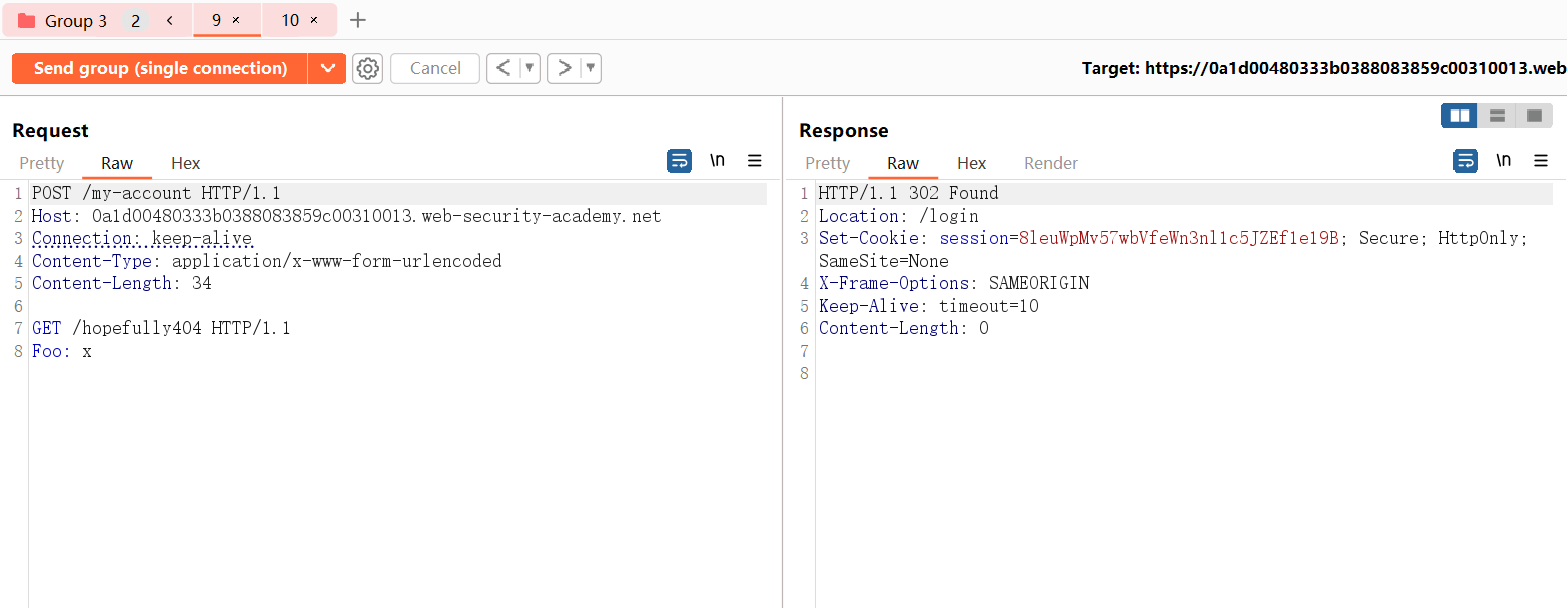
Task: Open the history forward dropdown
Action: [591, 68]
